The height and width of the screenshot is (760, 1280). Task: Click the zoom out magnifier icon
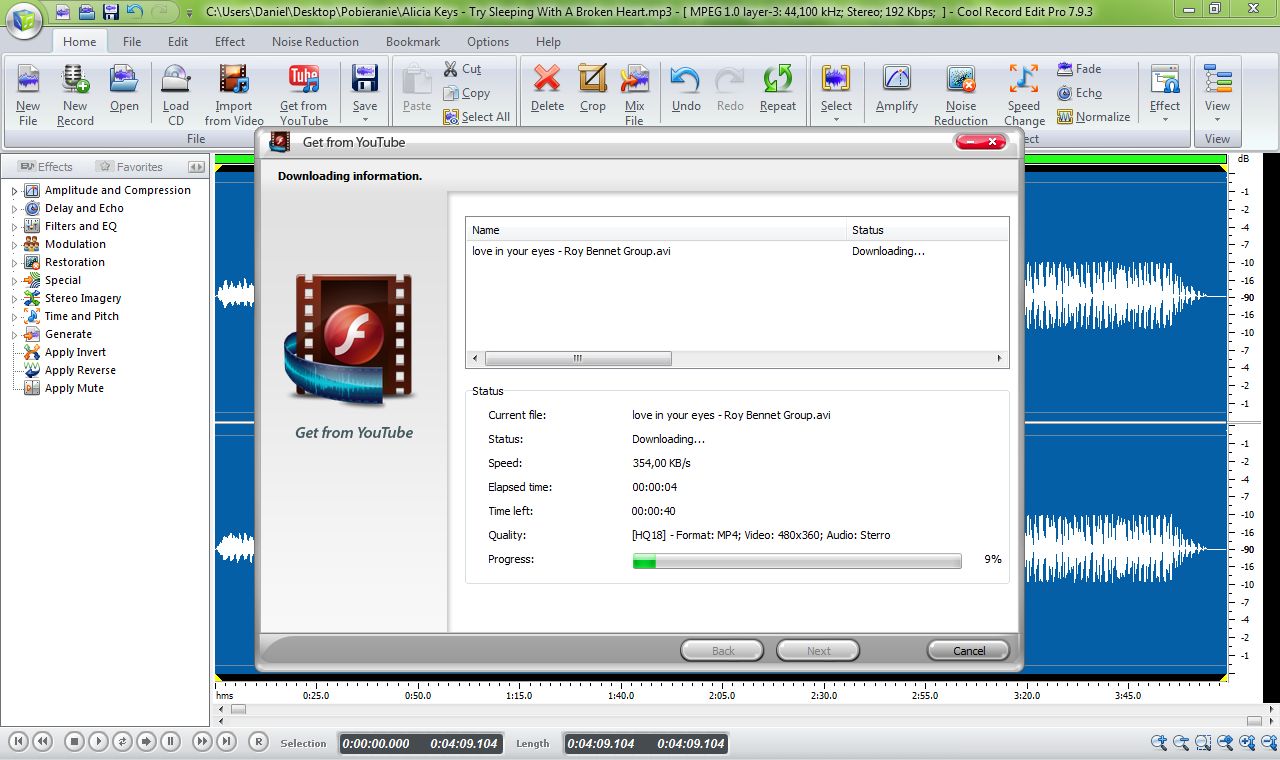click(1181, 742)
